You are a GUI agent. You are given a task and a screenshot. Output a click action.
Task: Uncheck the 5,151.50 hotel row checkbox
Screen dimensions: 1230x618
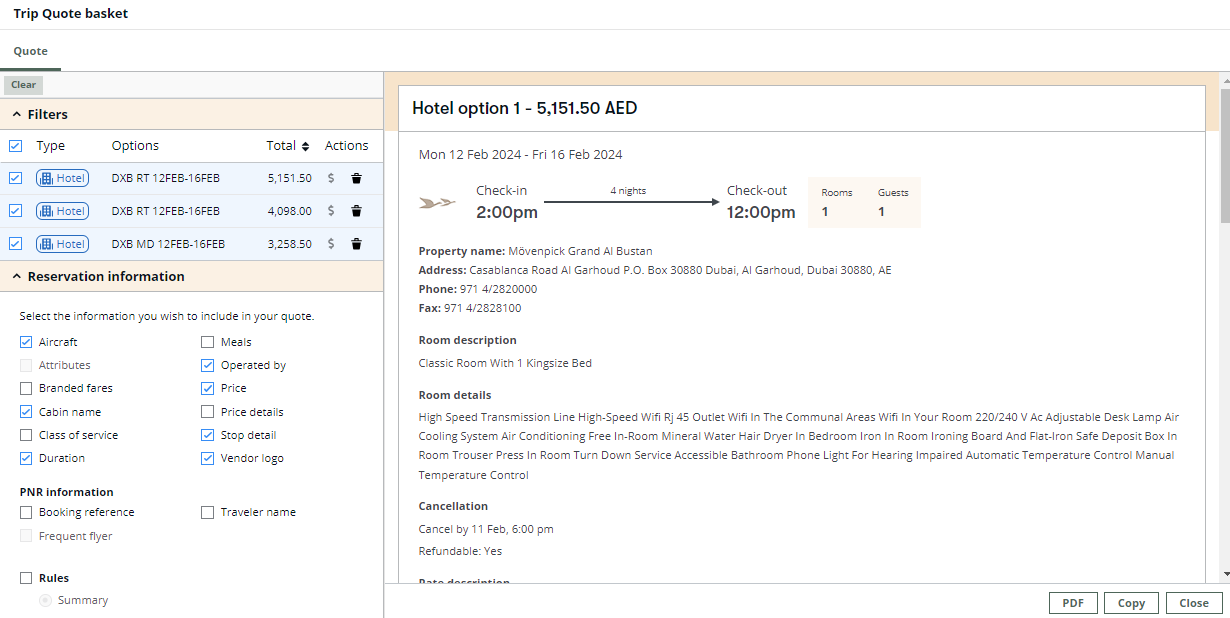(x=15, y=178)
